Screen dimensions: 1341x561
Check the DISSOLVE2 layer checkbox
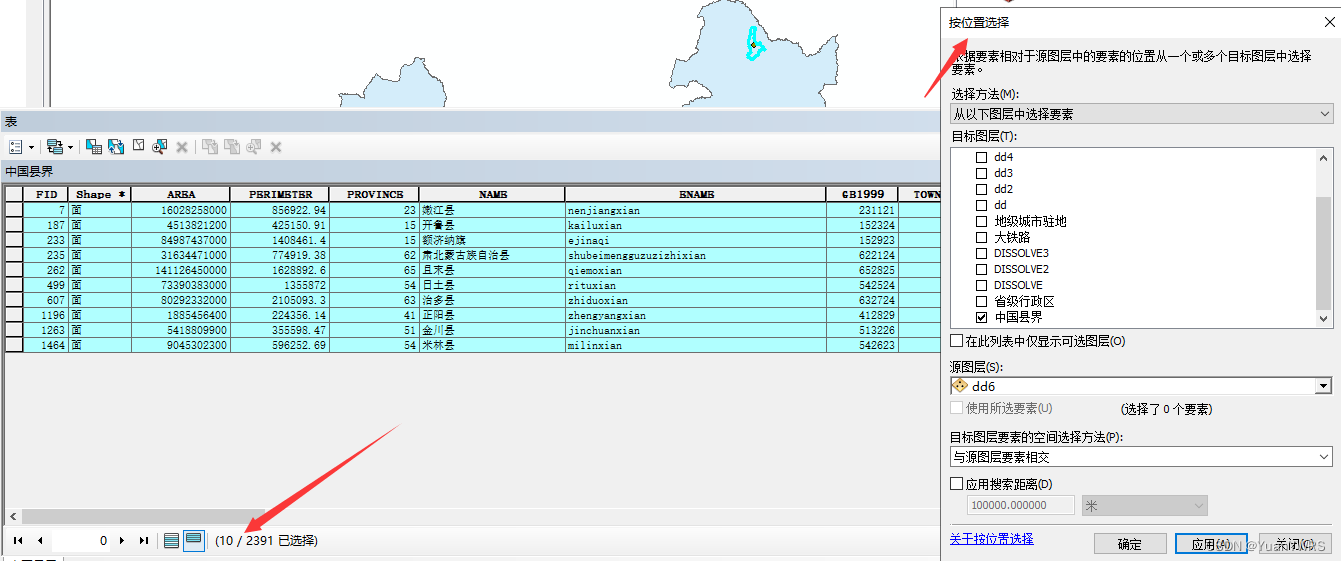pyautogui.click(x=981, y=269)
